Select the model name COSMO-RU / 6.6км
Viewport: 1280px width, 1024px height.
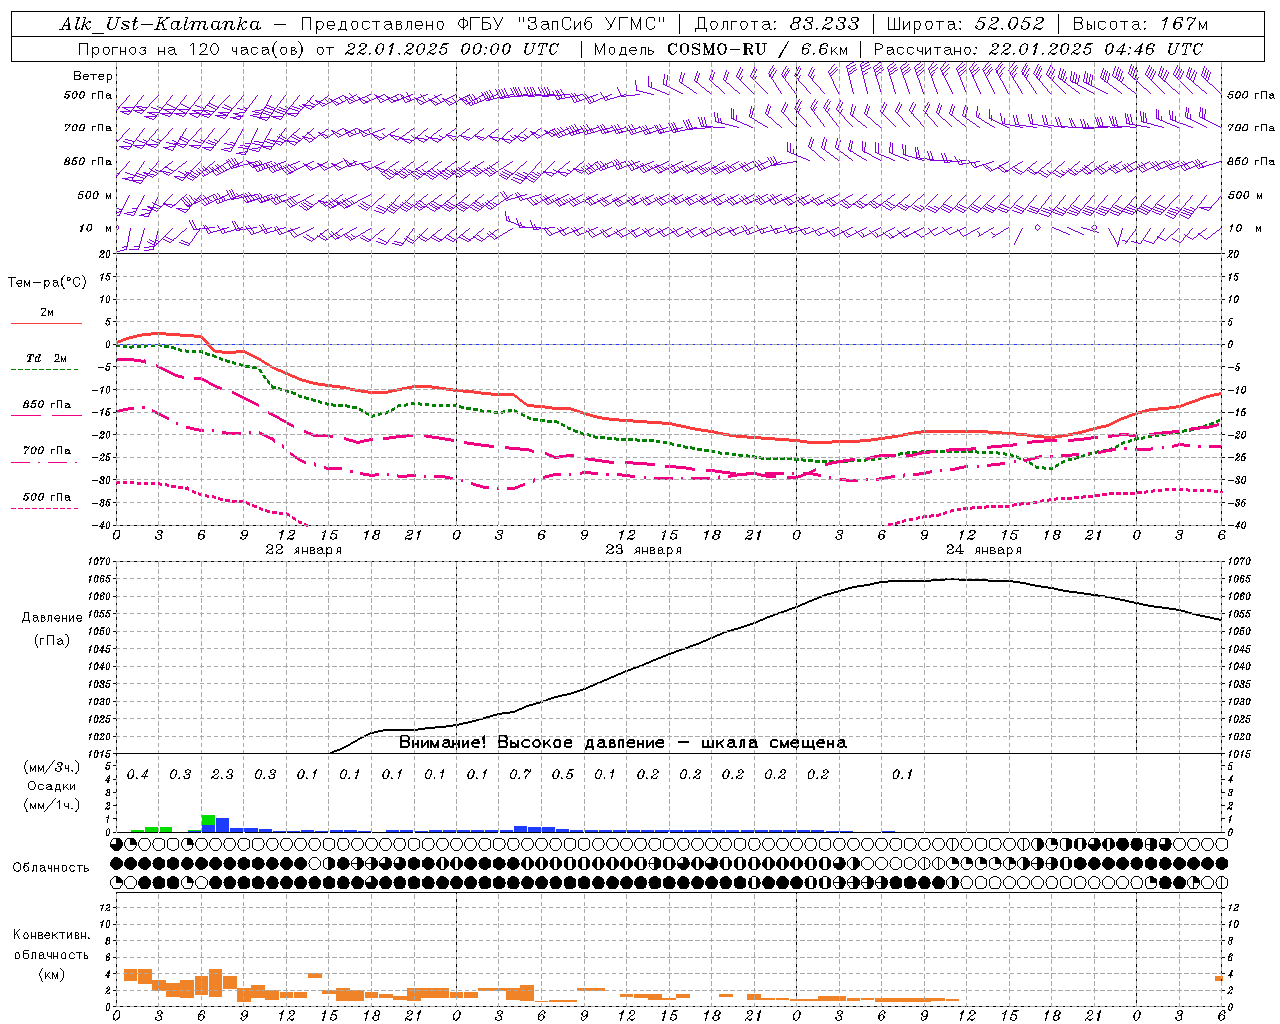758,49
